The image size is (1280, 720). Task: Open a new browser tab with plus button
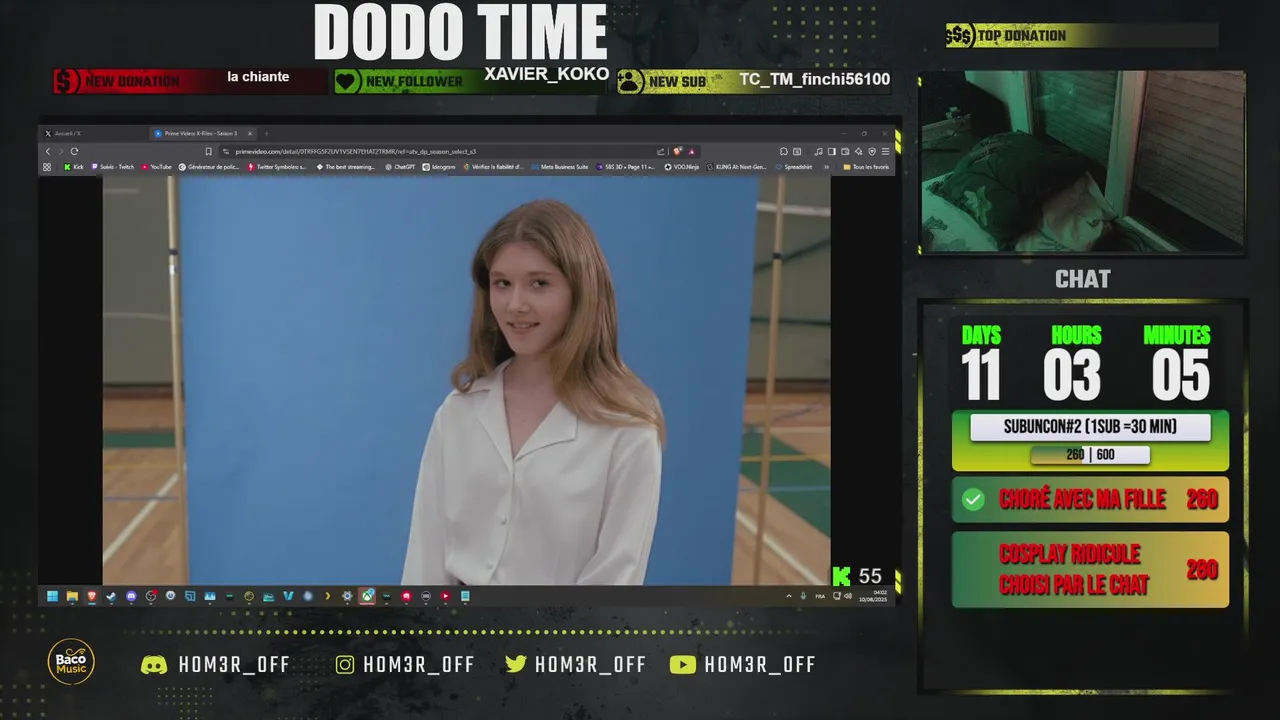[266, 133]
